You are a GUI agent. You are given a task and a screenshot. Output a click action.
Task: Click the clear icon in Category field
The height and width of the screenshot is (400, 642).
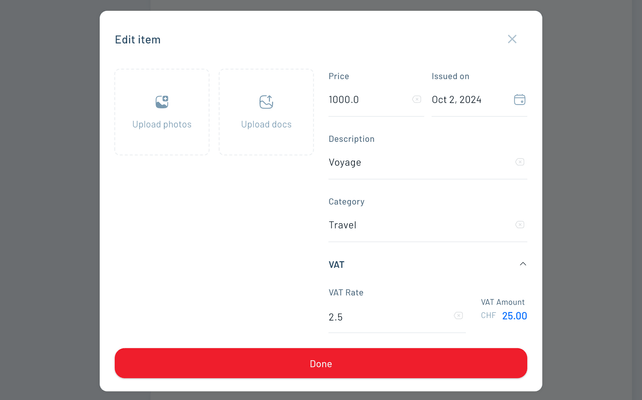click(520, 225)
